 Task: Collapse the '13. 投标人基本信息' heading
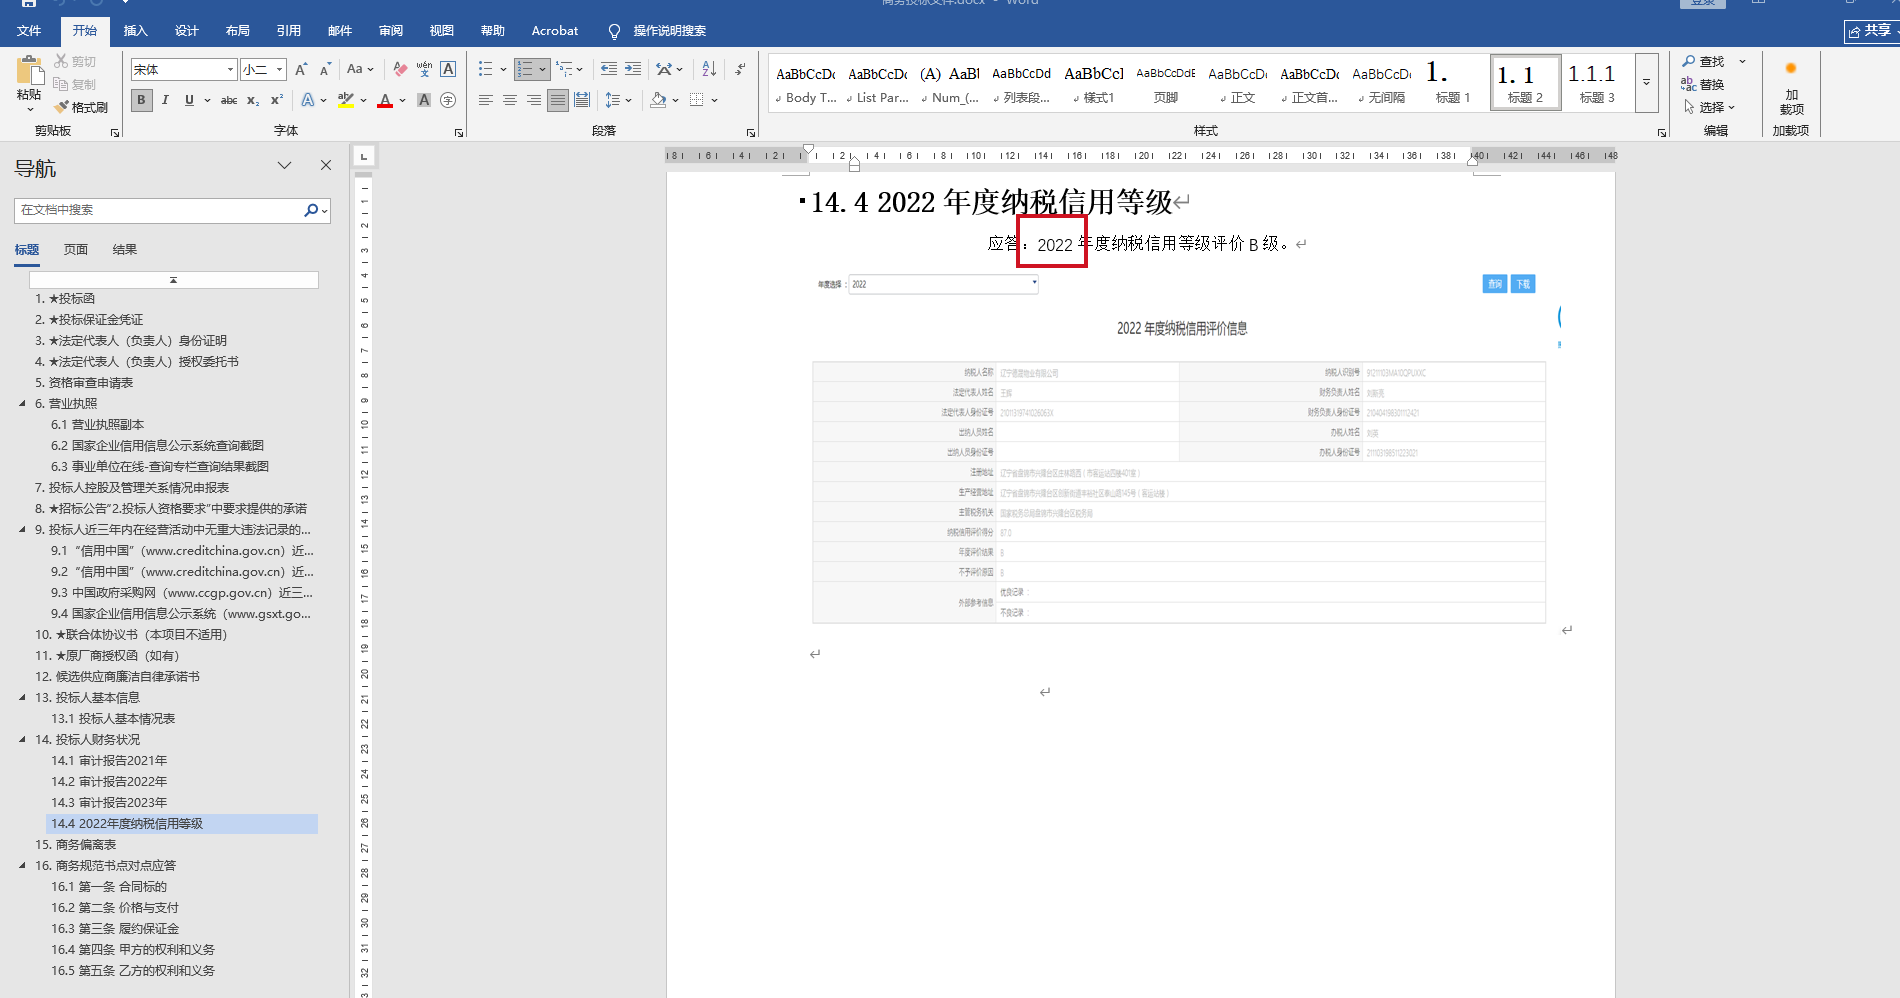coord(22,698)
